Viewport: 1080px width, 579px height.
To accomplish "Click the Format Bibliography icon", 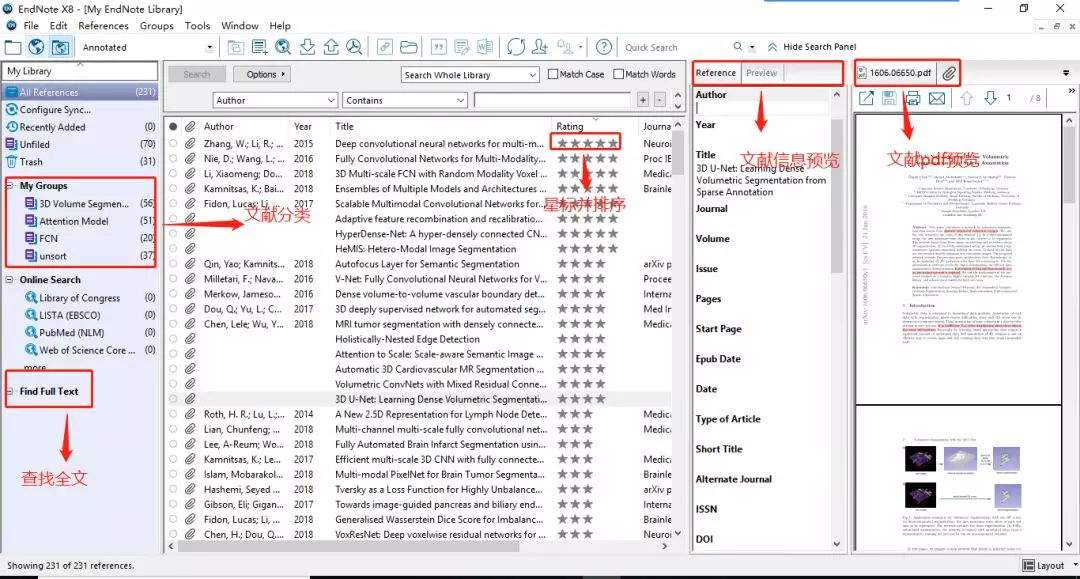I will click(x=461, y=47).
